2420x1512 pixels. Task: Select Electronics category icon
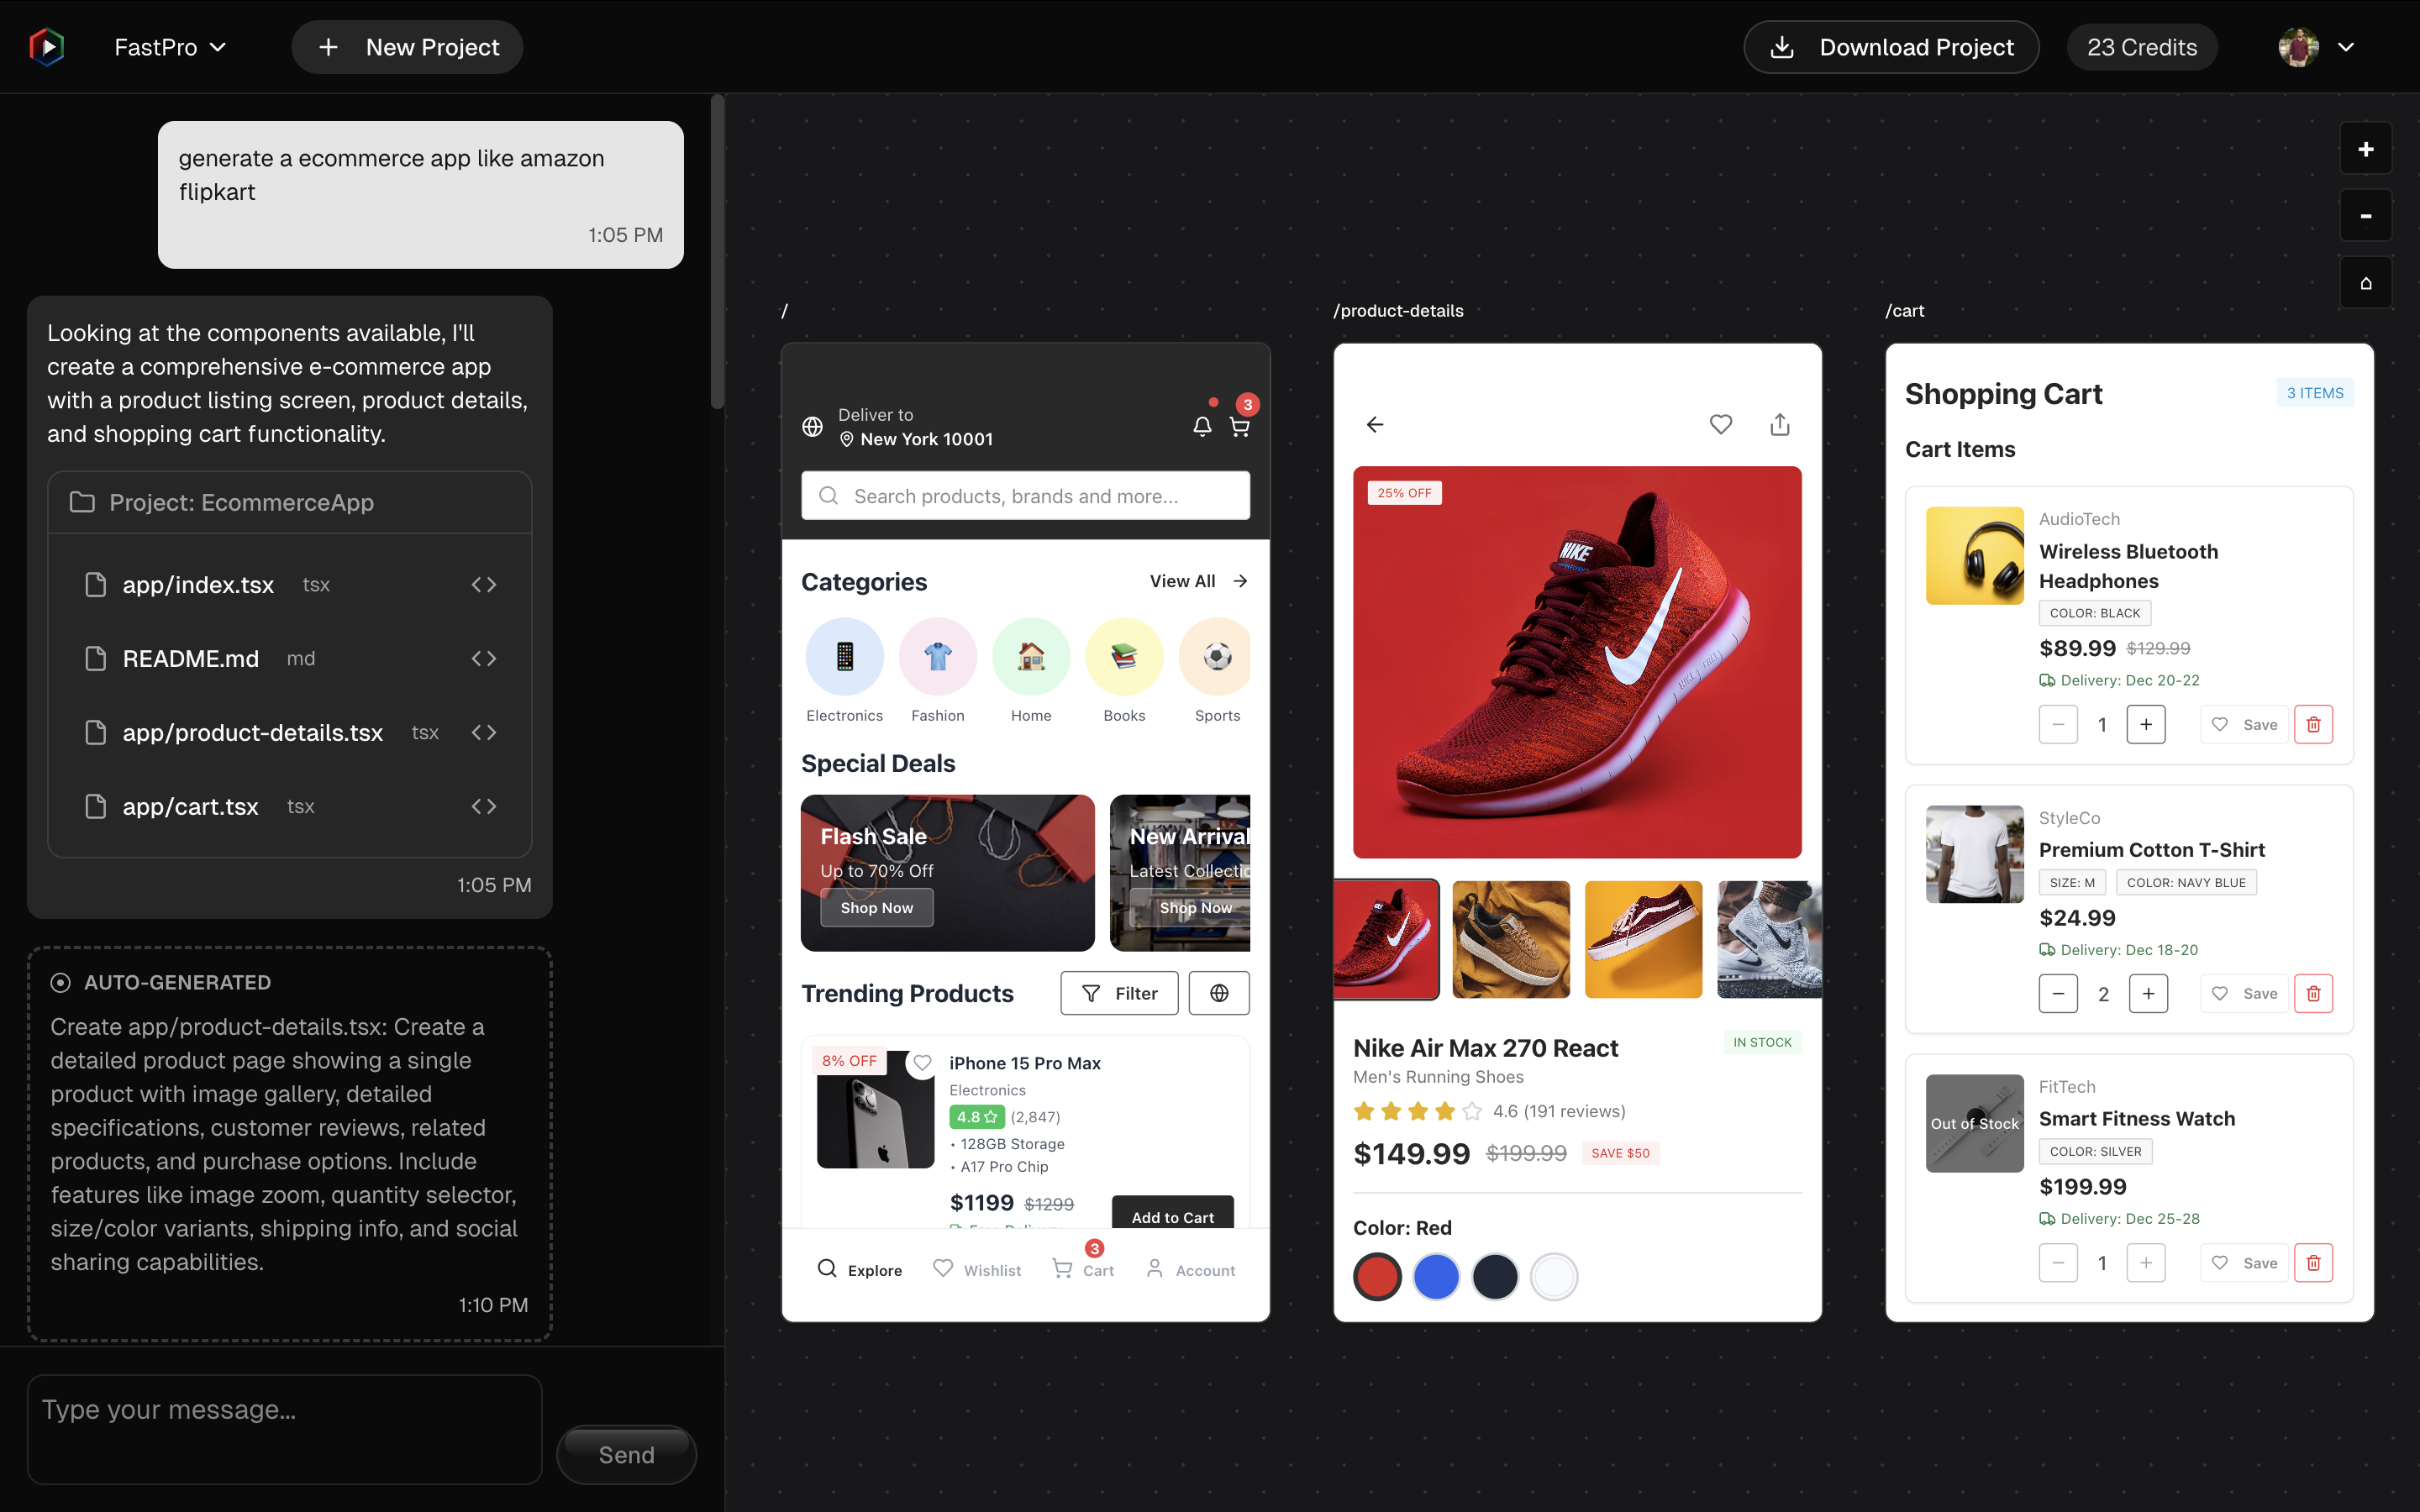[x=844, y=657]
